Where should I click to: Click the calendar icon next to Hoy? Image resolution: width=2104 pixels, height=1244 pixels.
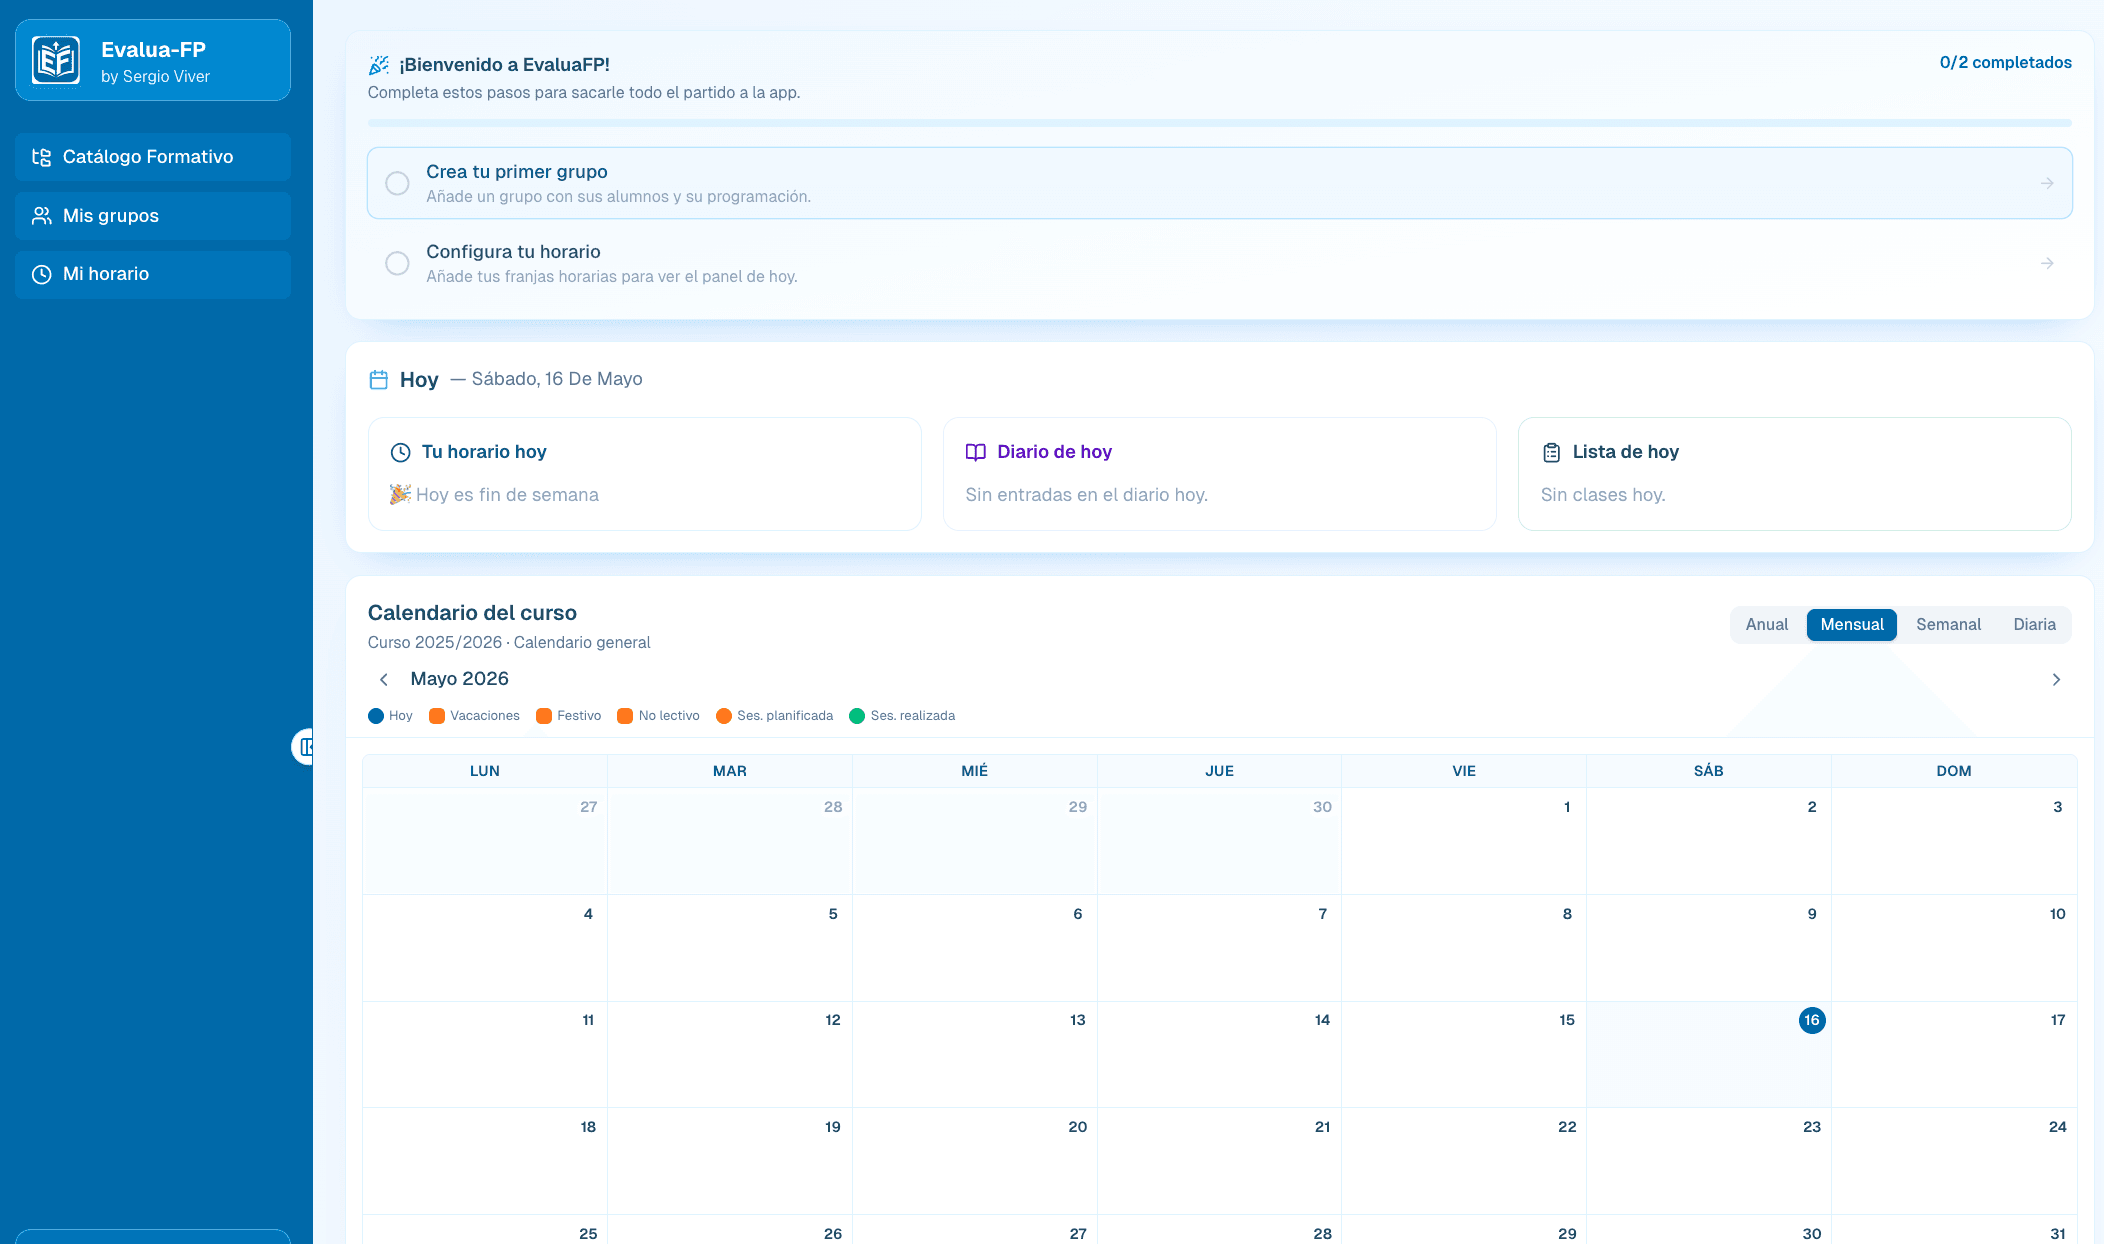pos(379,380)
